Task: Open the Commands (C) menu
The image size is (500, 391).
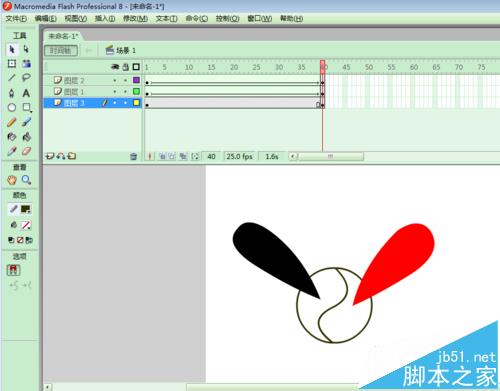Action: 197,19
